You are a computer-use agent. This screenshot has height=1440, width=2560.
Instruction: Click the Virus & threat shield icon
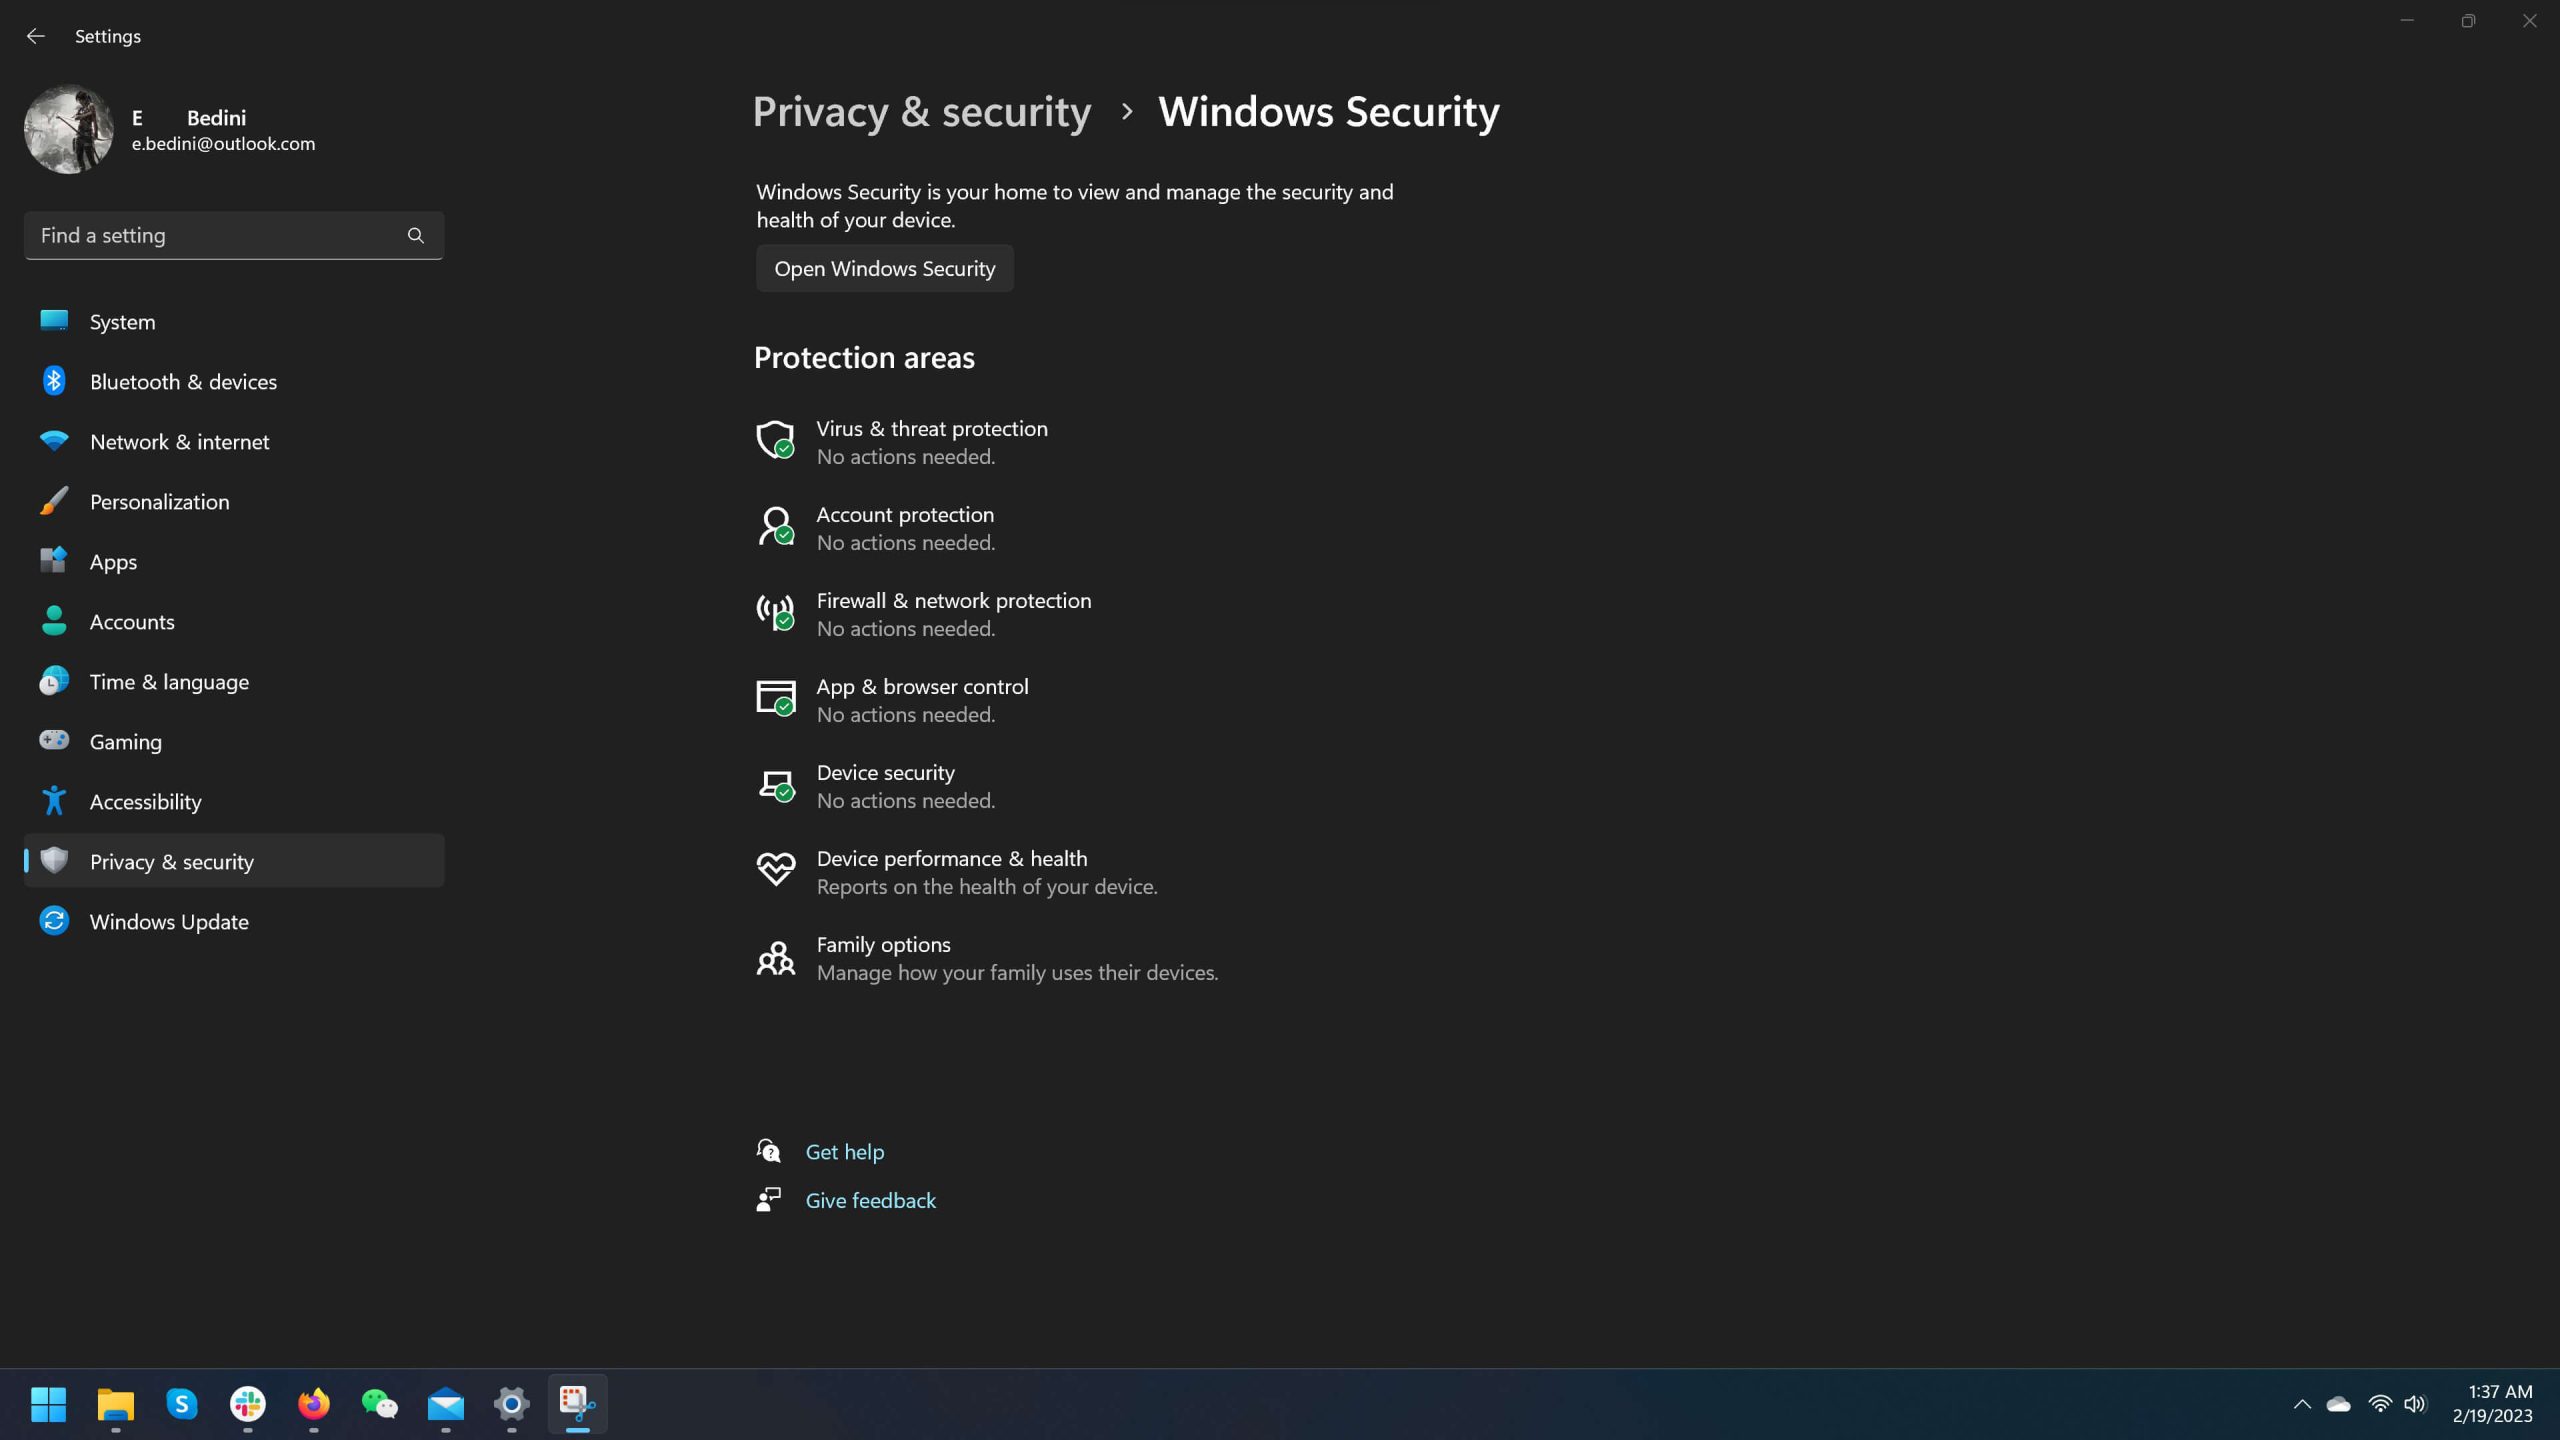pyautogui.click(x=775, y=440)
